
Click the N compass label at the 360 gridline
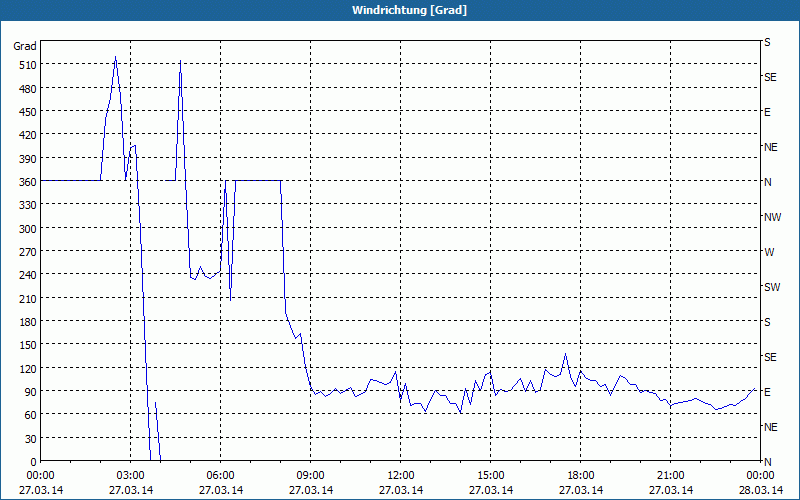click(767, 182)
